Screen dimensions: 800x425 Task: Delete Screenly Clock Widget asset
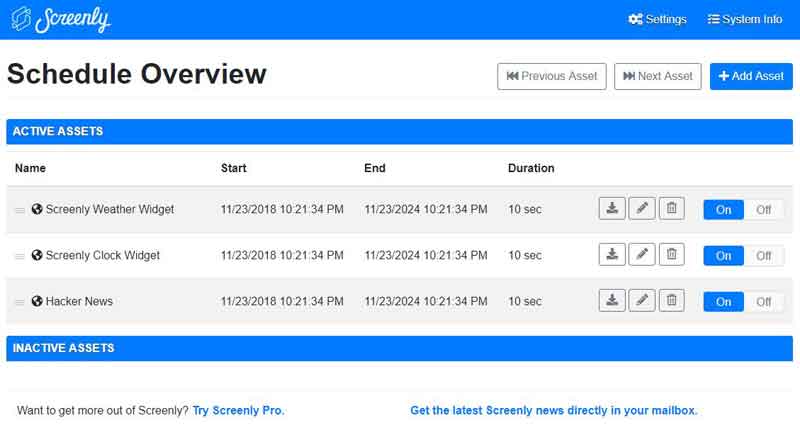point(671,255)
